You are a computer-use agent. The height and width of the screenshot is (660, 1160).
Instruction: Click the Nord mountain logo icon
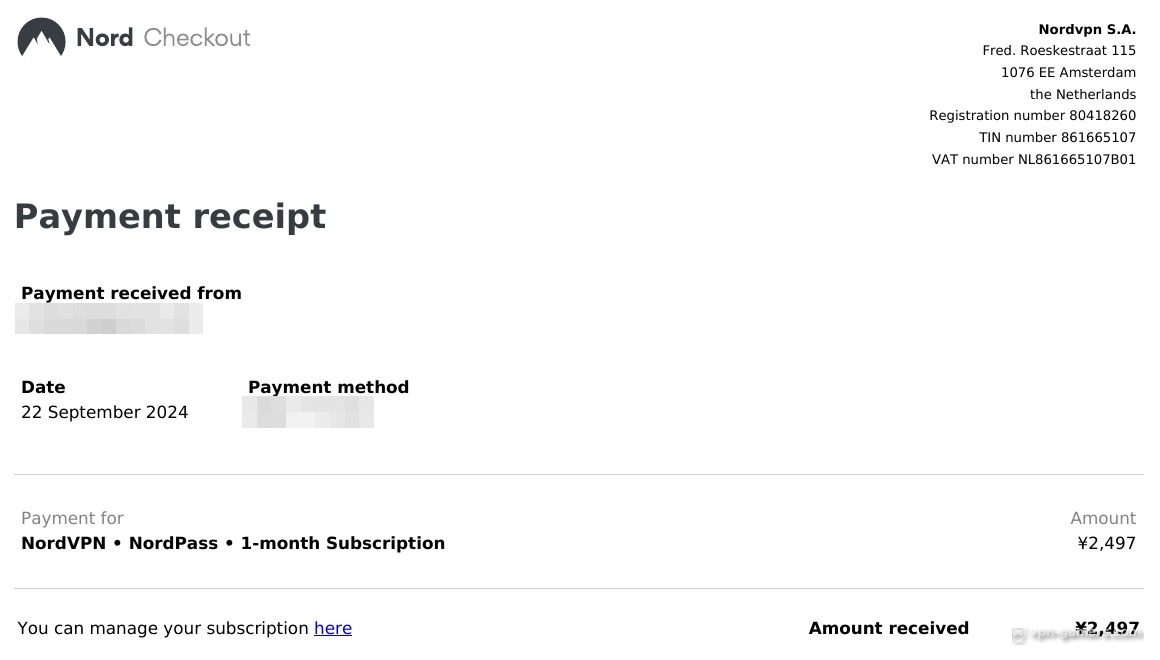[x=41, y=37]
